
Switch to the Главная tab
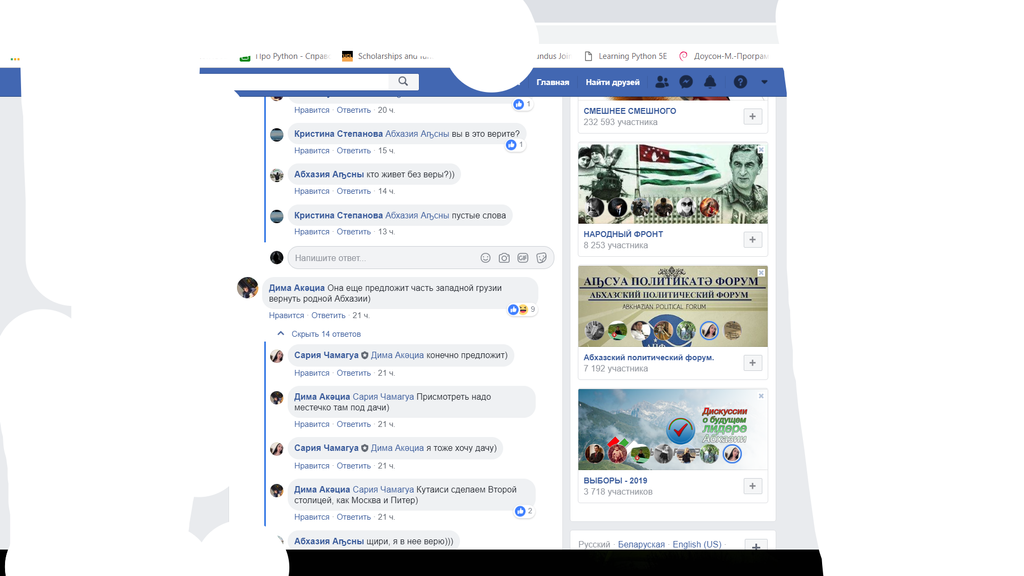pos(554,81)
